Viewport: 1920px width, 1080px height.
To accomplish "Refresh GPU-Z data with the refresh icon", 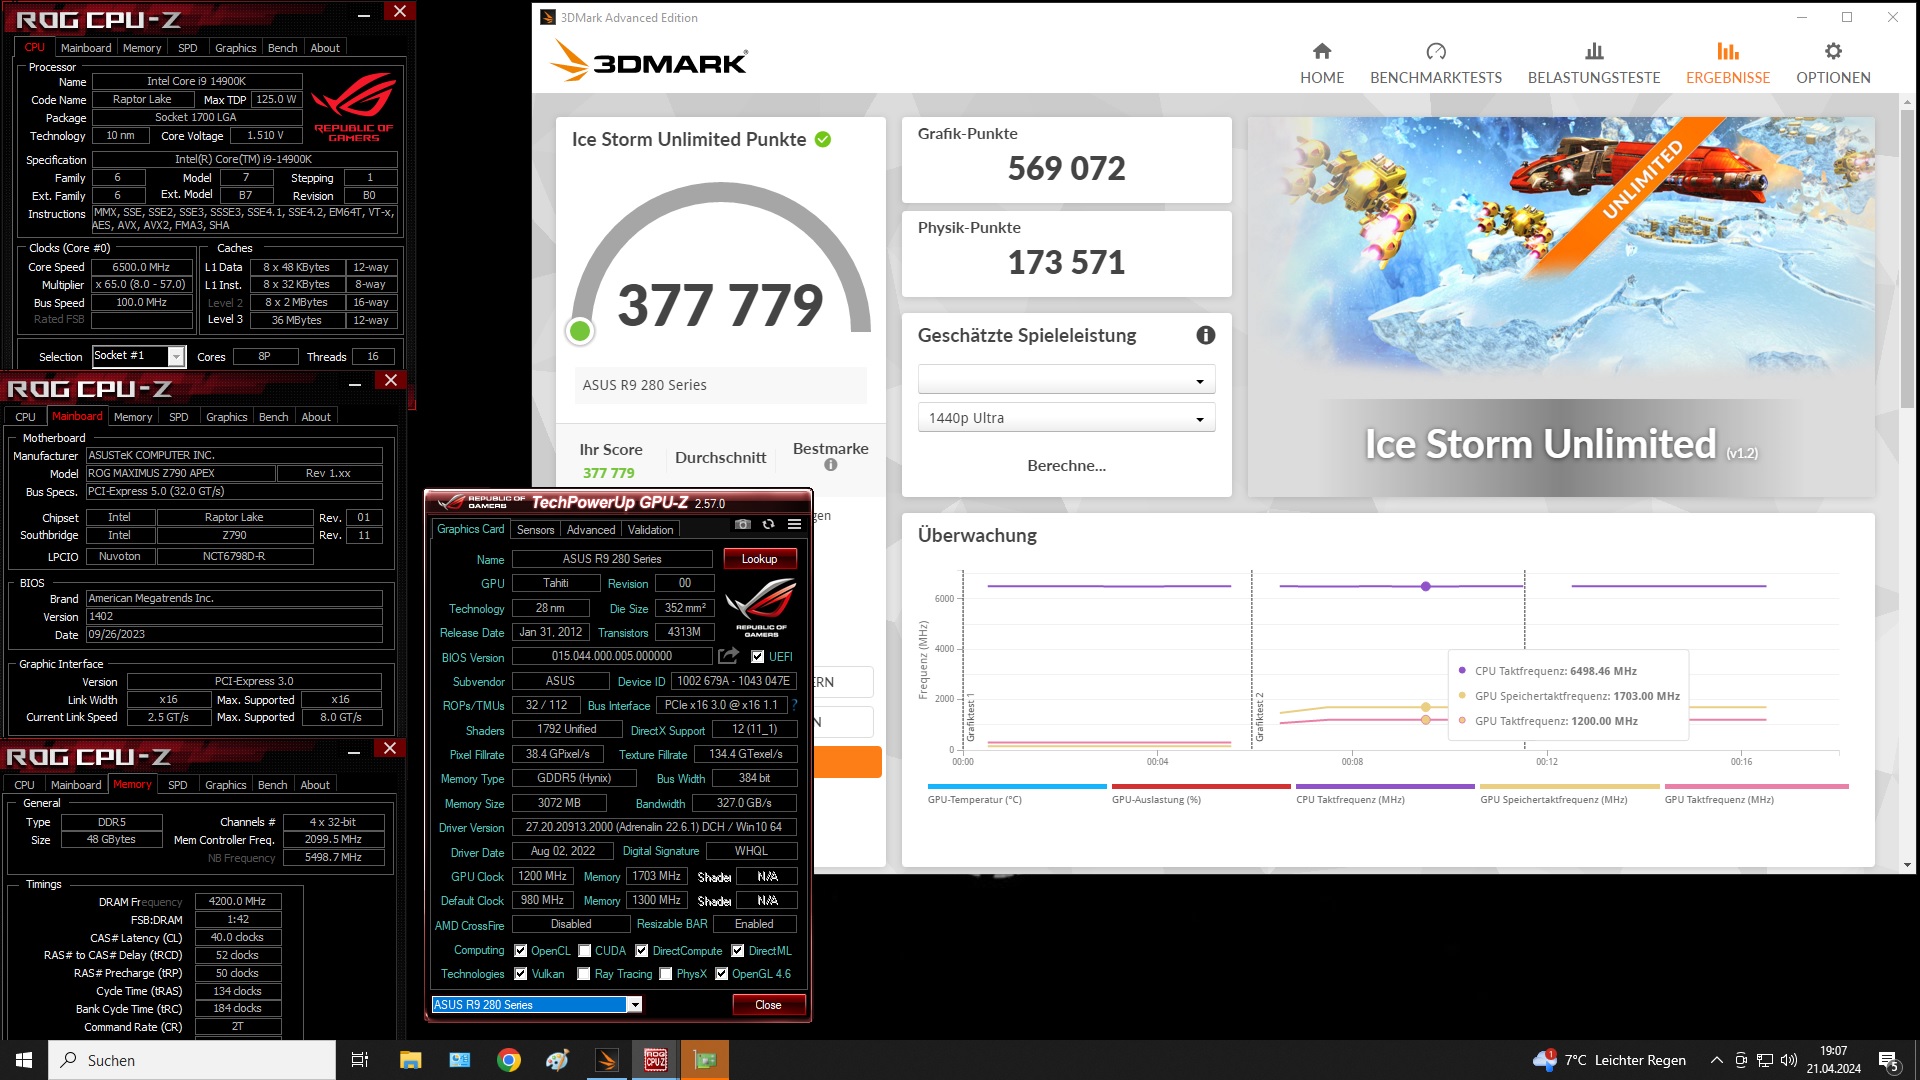I will click(768, 524).
